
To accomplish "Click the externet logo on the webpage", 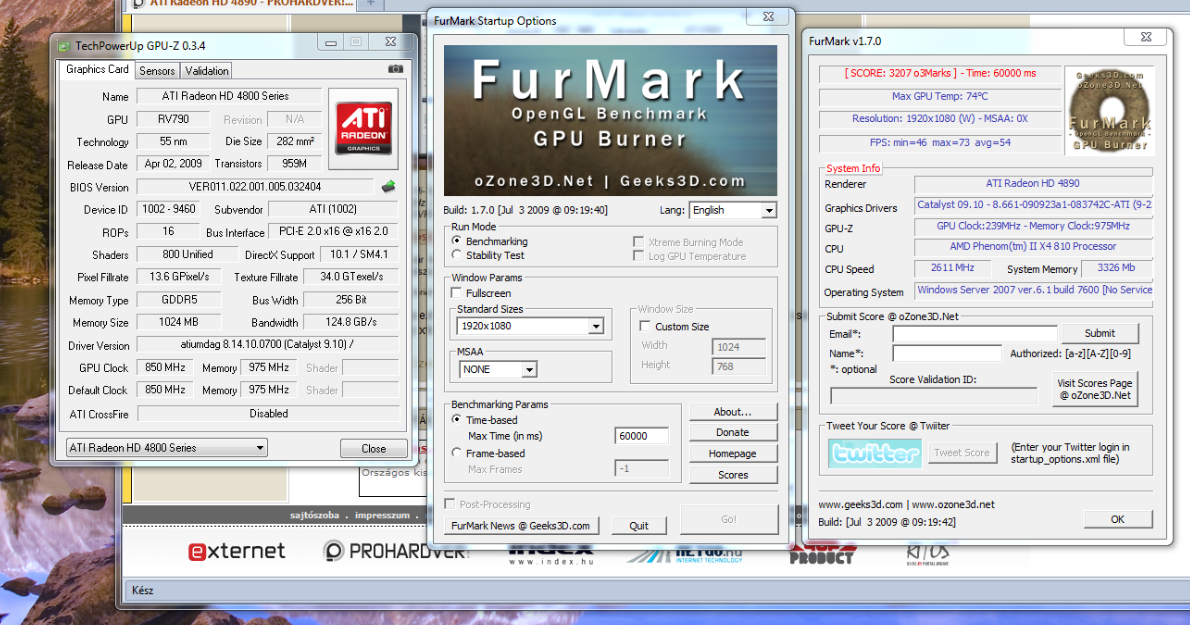I will point(237,551).
